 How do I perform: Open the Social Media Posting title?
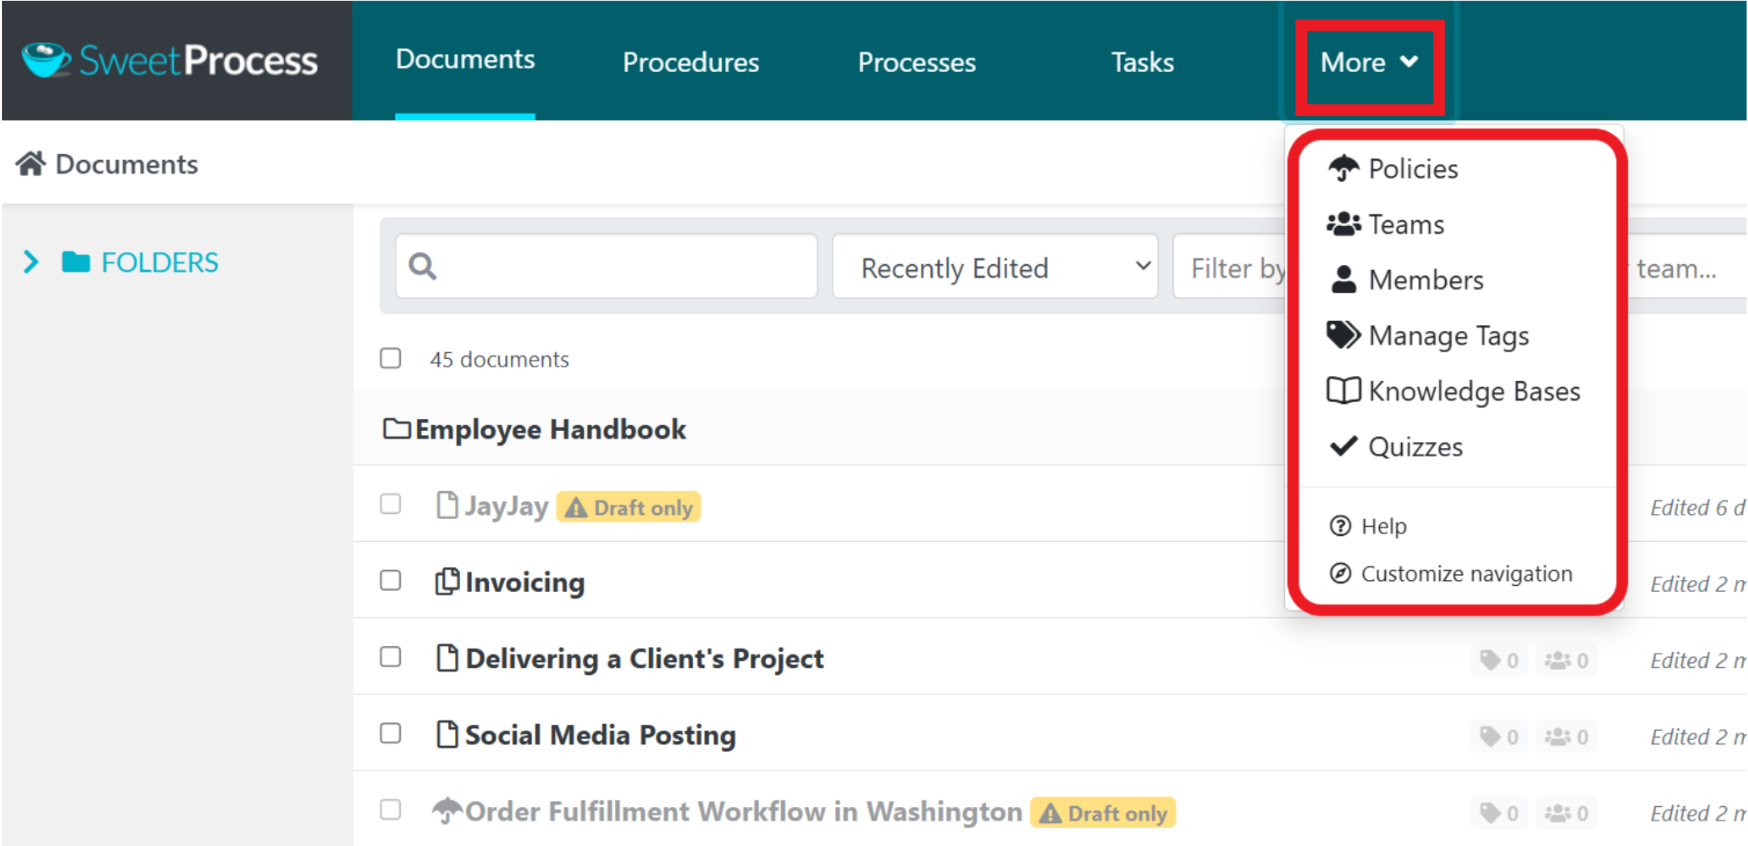601,735
